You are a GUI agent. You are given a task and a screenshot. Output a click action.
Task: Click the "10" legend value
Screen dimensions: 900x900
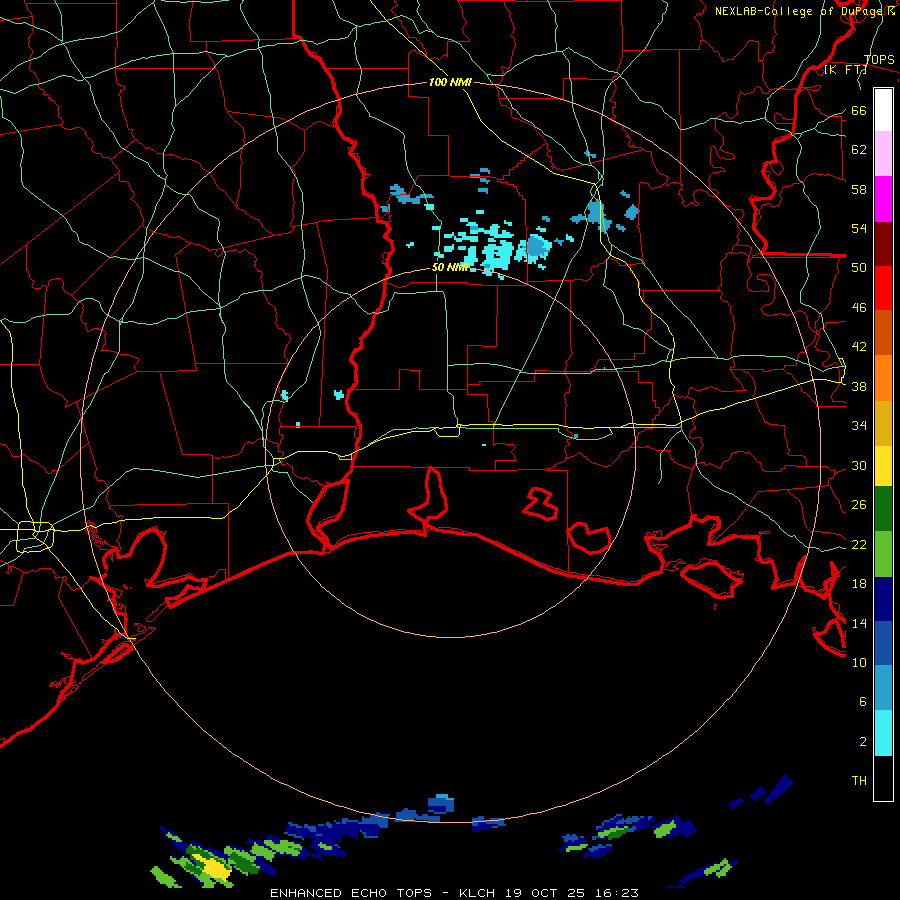point(859,663)
